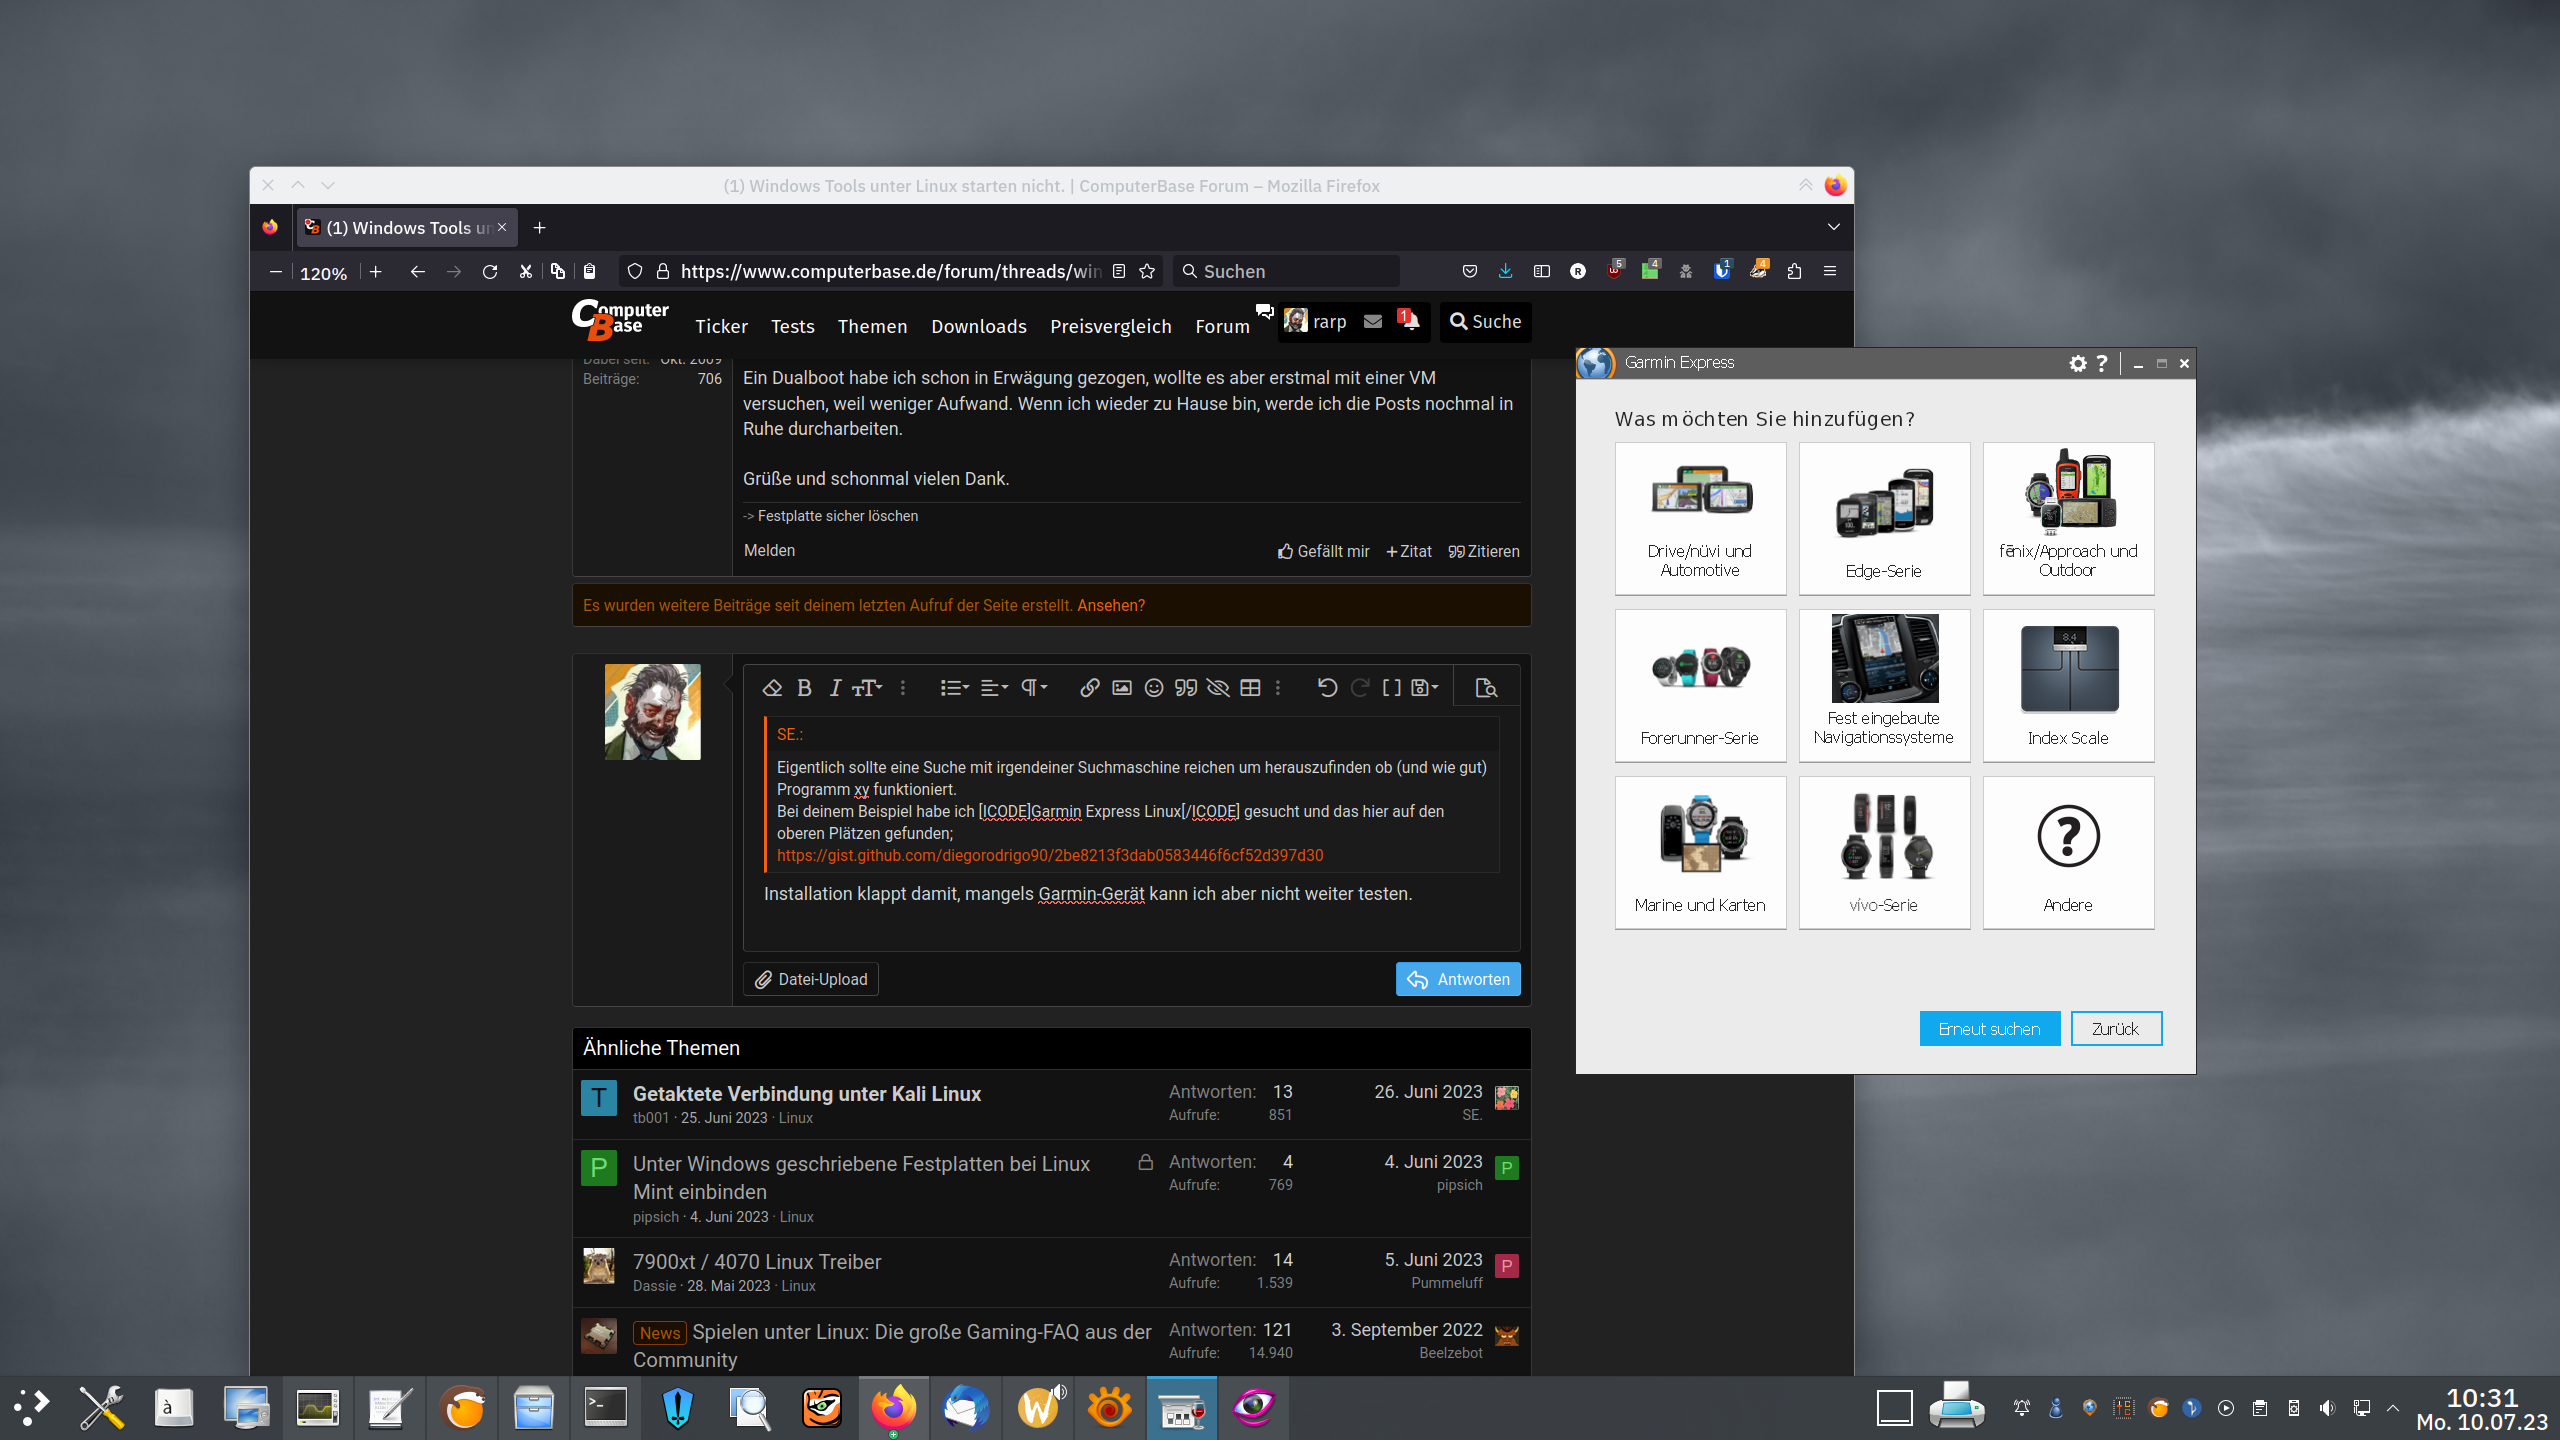The height and width of the screenshot is (1440, 2560).
Task: Expand the font size dropdown
Action: [867, 688]
